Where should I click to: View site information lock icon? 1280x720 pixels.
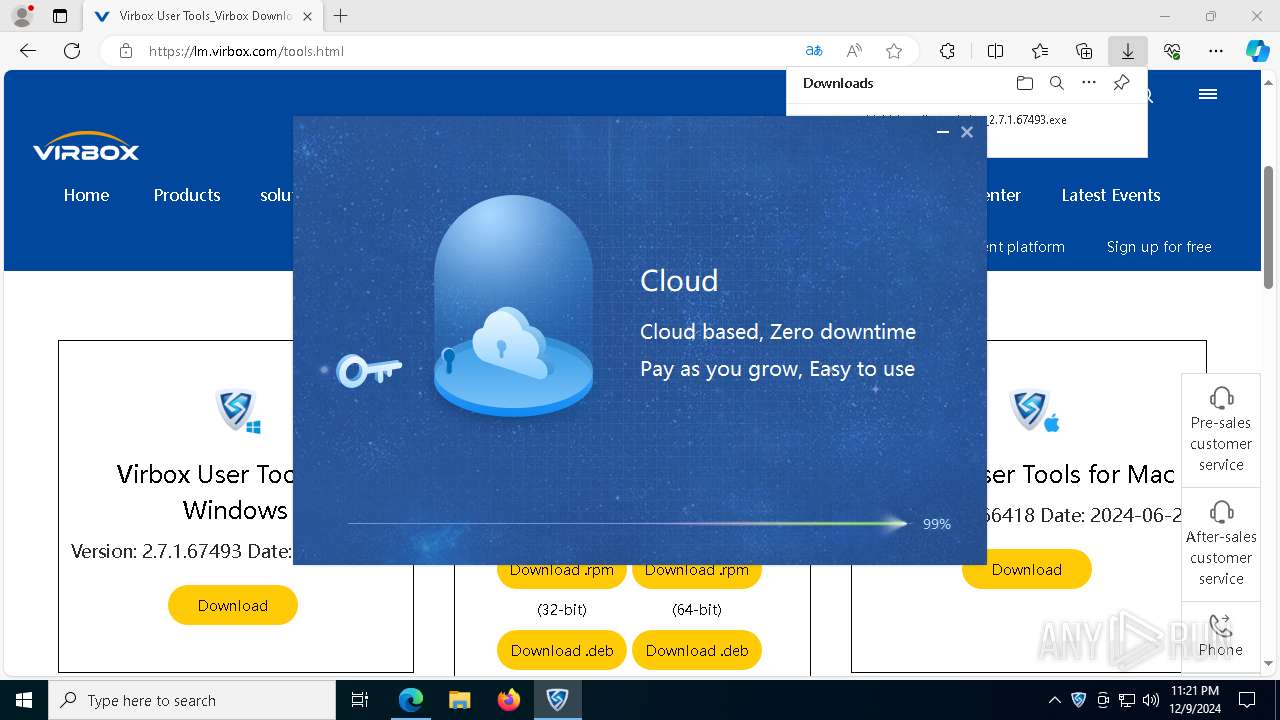[x=126, y=51]
